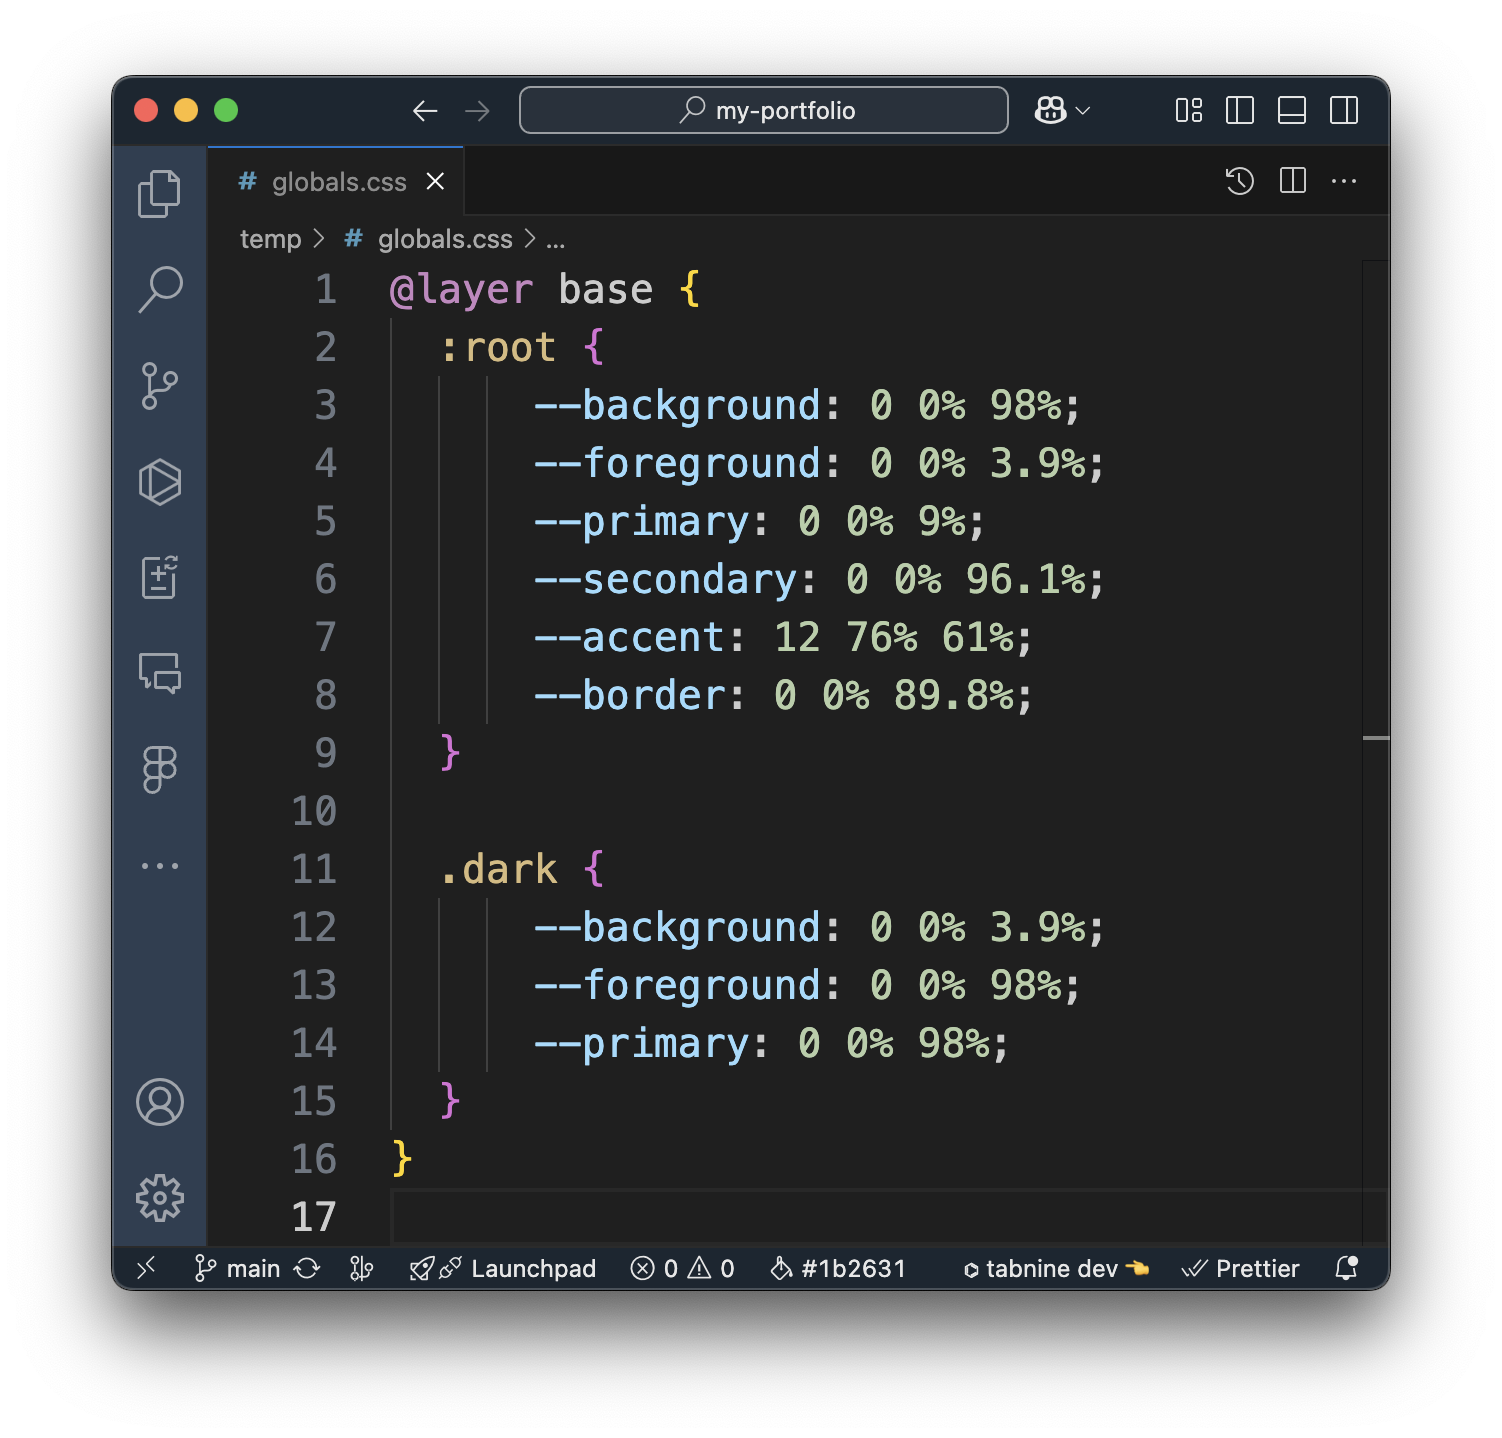Open the Copilot menu icon

tap(1050, 110)
